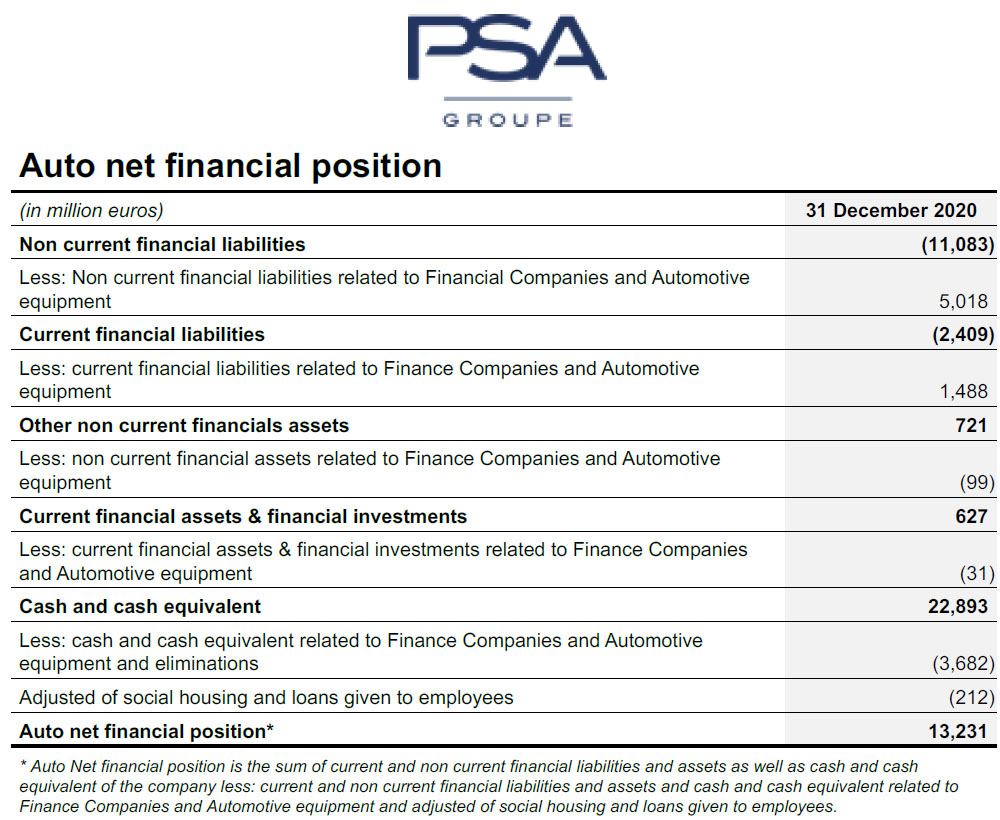Select the bold "Current financial liabilities" row label
Viewport: 1000px width, 820px height.
(142, 334)
